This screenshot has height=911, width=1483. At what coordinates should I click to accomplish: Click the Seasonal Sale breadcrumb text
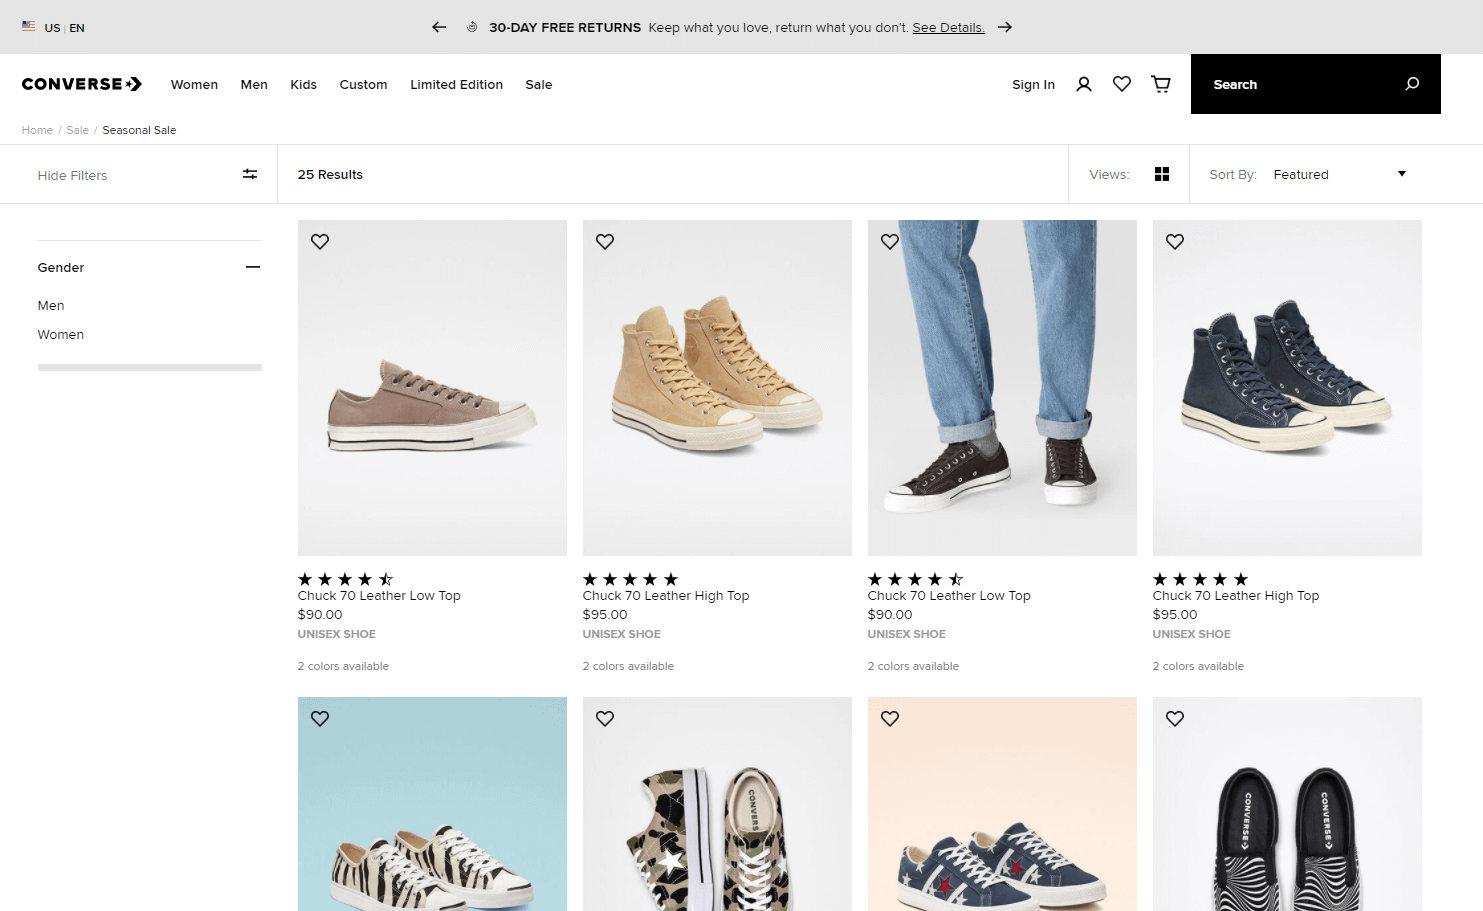[139, 130]
